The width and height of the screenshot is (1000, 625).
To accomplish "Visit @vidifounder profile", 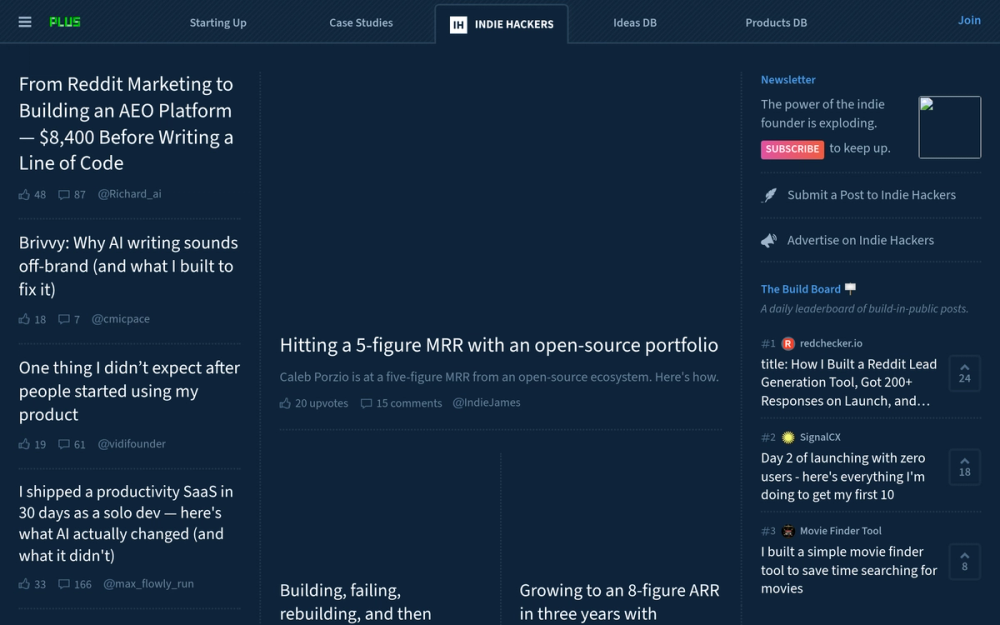I will pos(131,444).
